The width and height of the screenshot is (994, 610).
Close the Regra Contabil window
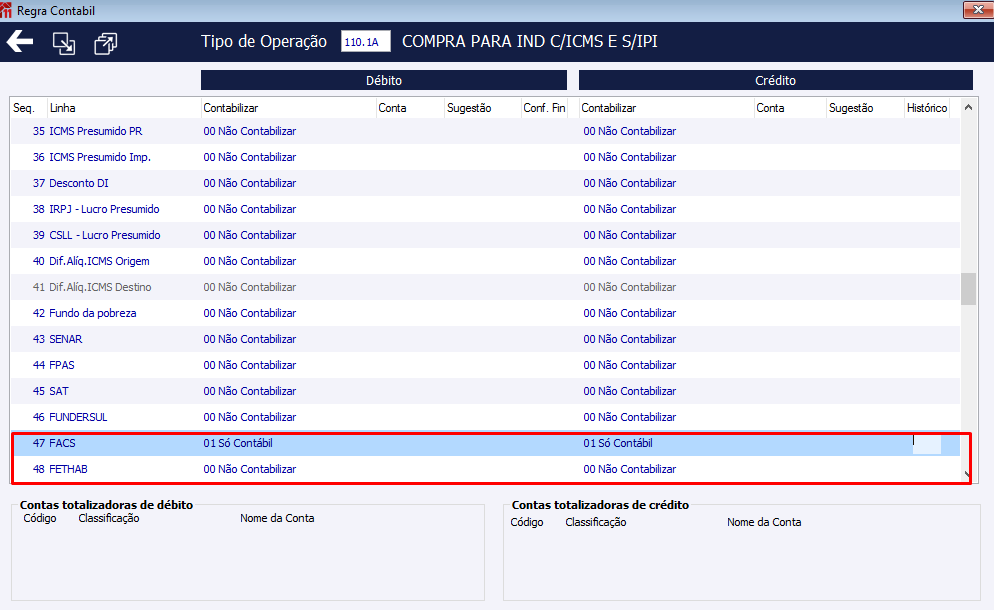tap(978, 10)
